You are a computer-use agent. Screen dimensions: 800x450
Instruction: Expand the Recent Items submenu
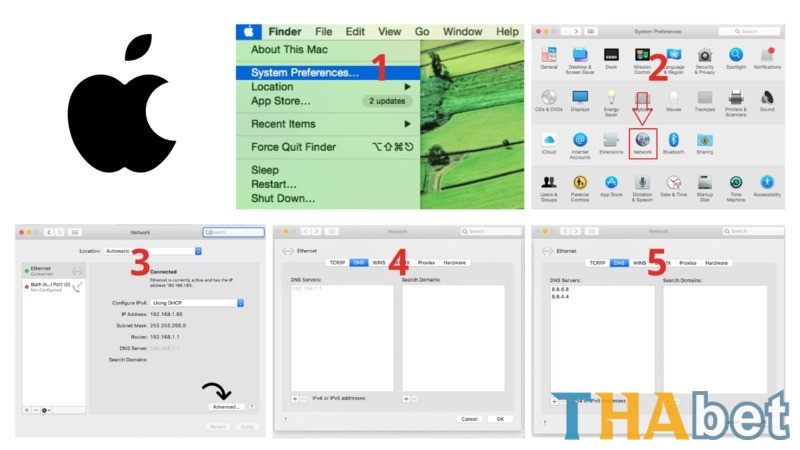328,124
